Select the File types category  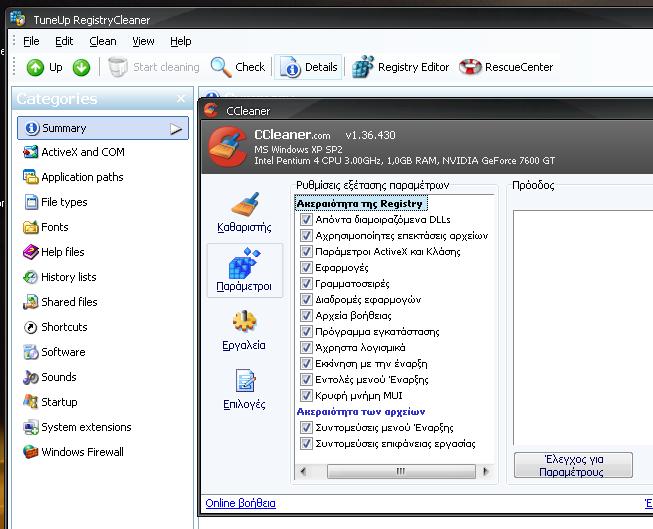pyautogui.click(x=55, y=202)
